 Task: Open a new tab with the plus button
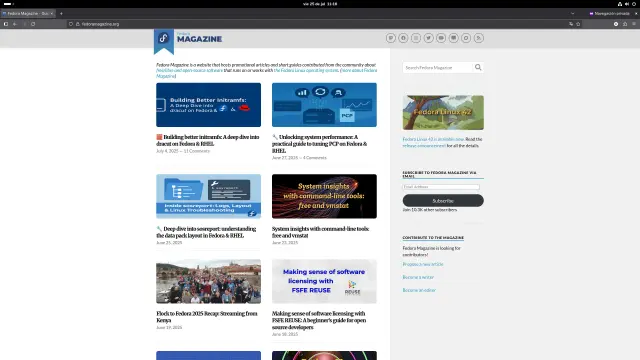(61, 13)
